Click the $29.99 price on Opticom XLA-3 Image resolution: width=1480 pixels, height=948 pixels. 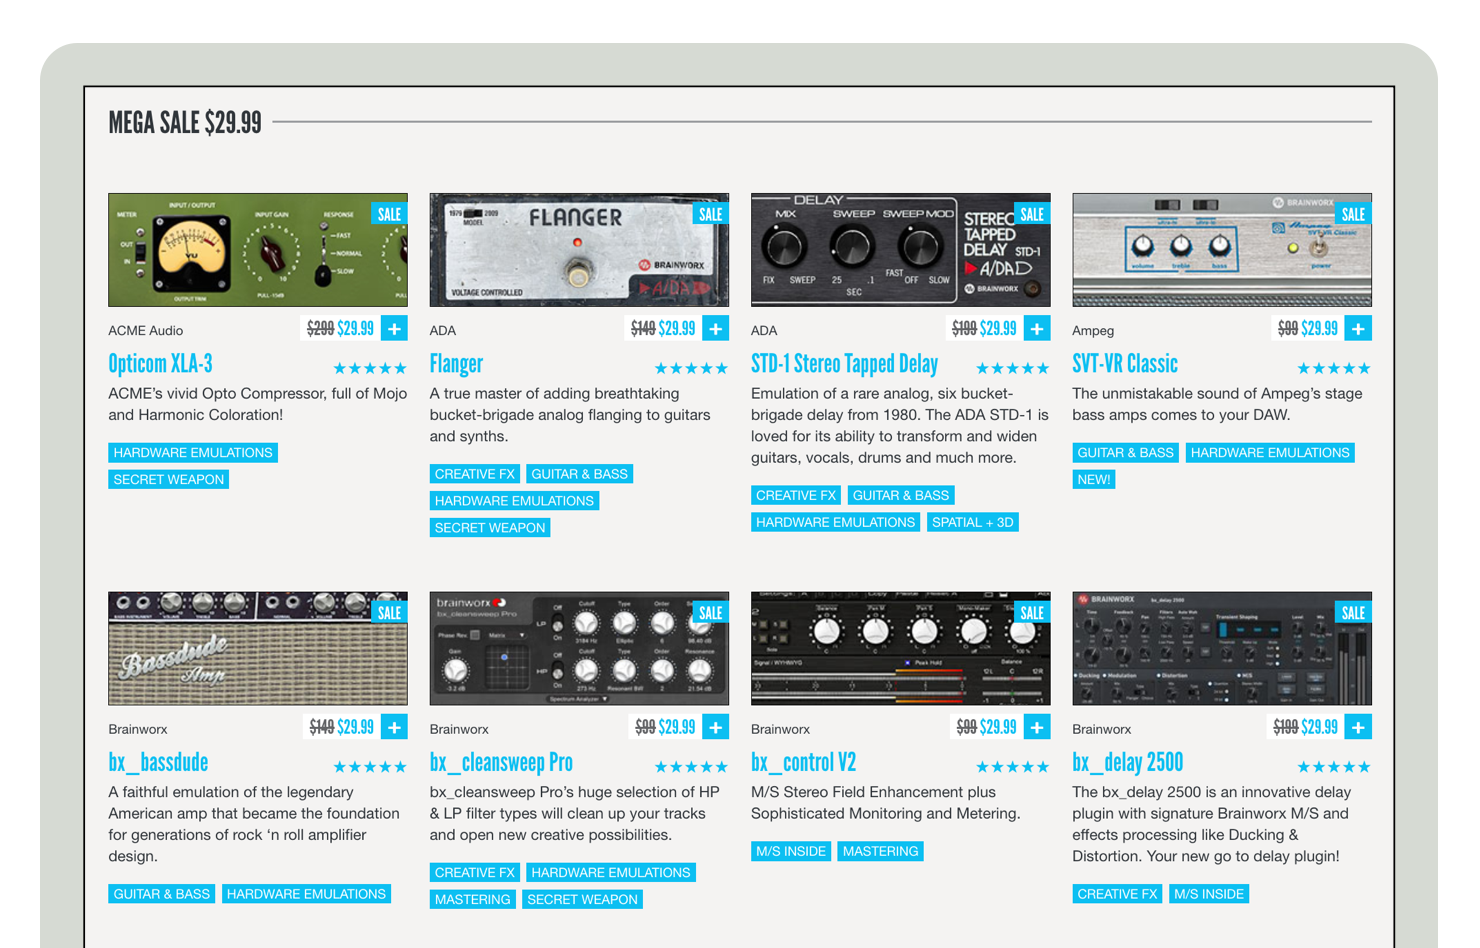(x=356, y=328)
